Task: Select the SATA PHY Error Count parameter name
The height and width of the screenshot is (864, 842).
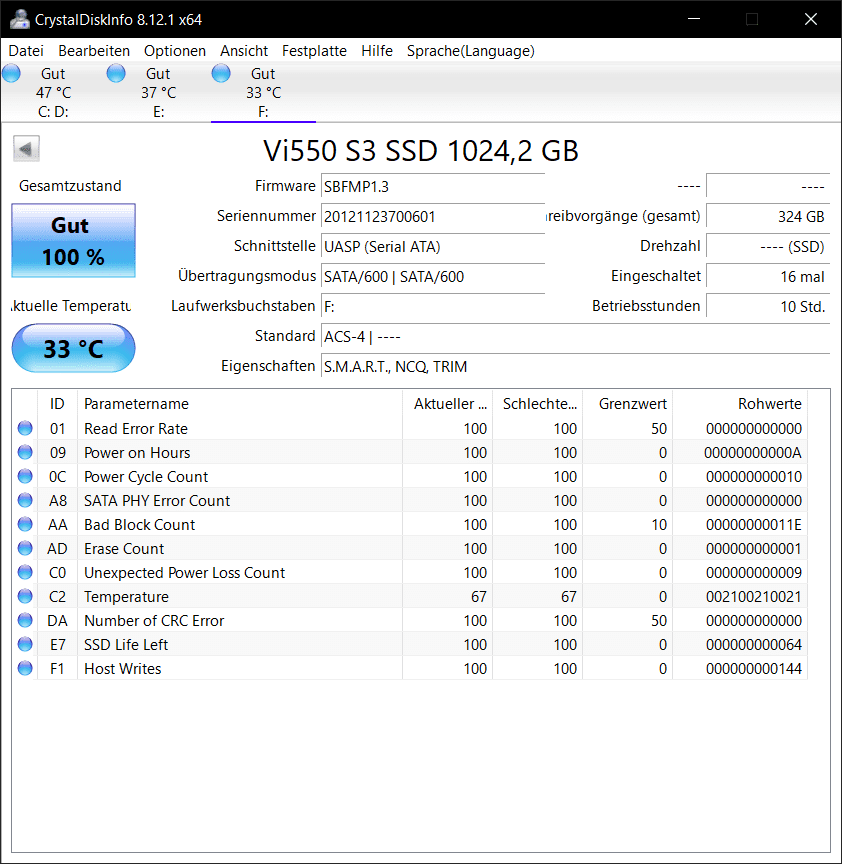Action: 157,501
